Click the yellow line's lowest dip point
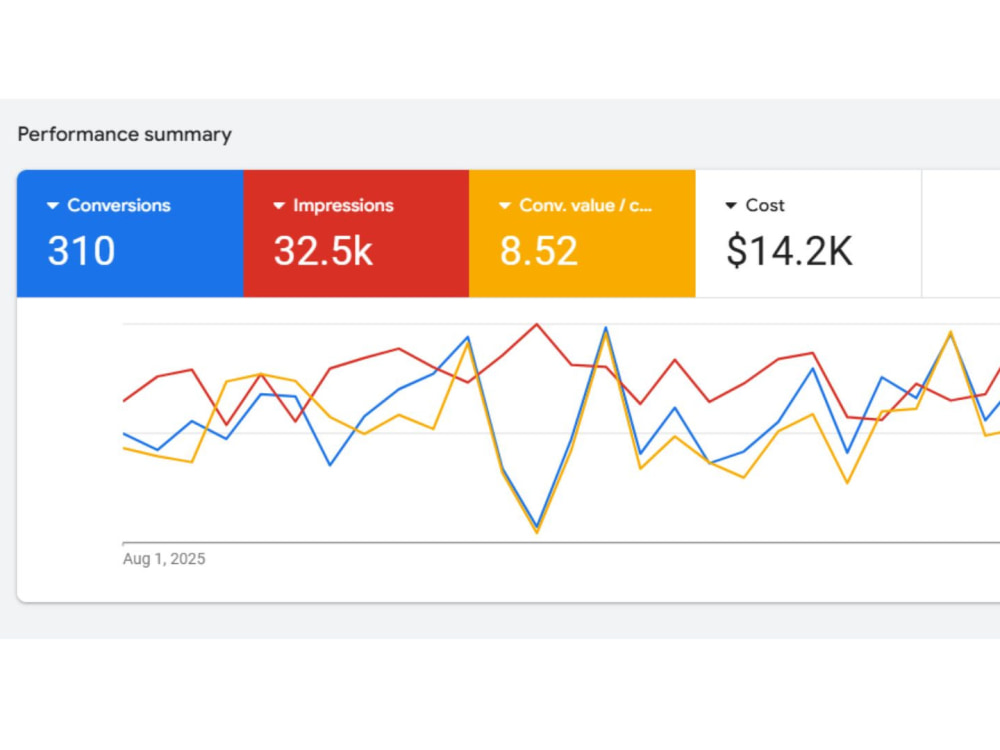The height and width of the screenshot is (750, 1000). point(537,533)
